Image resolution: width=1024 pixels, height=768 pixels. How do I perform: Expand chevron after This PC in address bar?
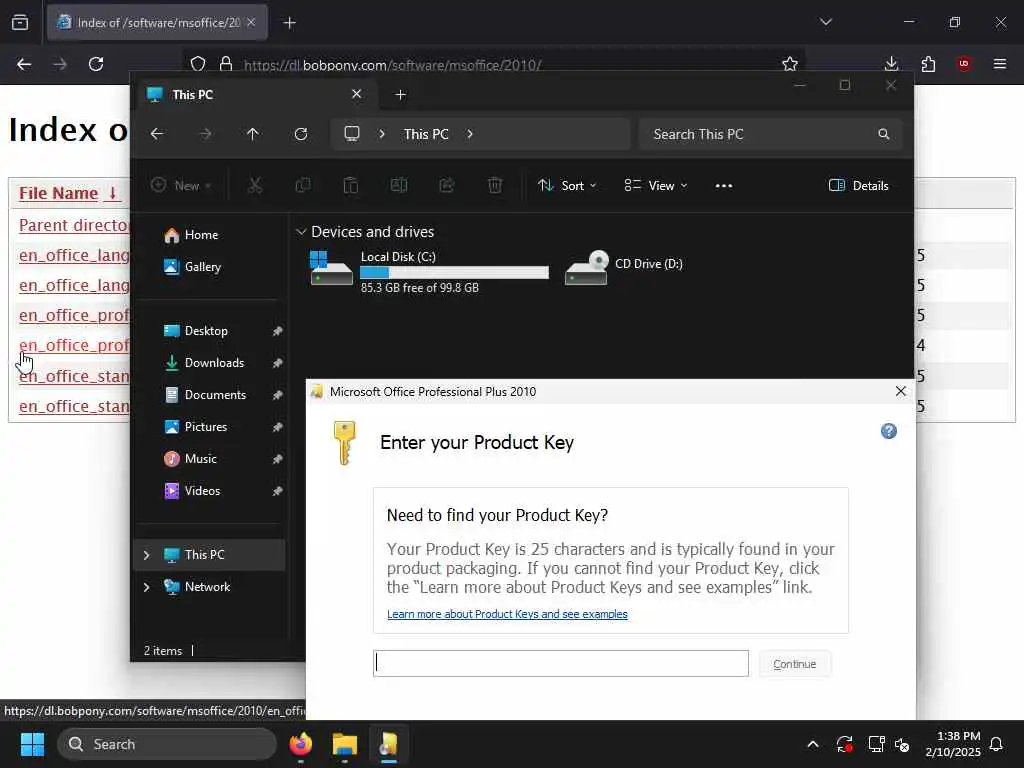(470, 134)
